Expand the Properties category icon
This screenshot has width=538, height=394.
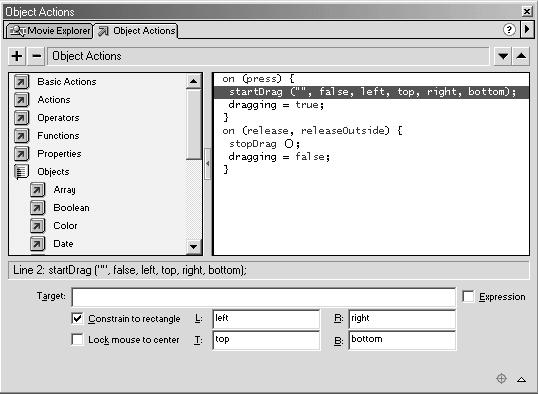pos(21,154)
